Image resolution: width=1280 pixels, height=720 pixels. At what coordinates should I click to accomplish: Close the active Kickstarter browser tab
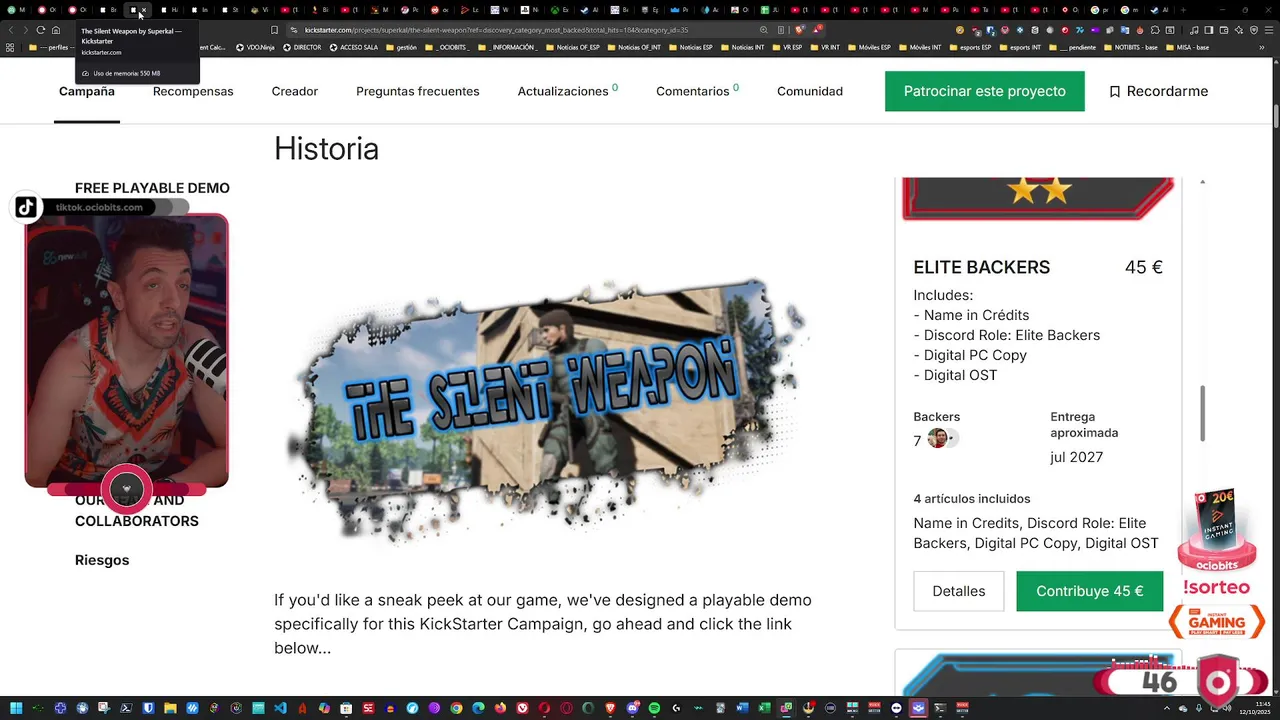(144, 10)
